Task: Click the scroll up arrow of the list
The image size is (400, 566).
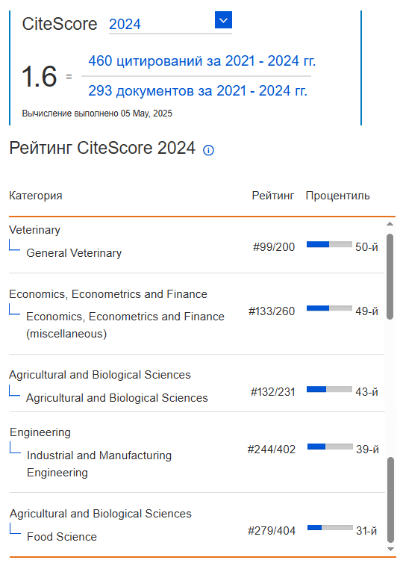Action: [390, 224]
